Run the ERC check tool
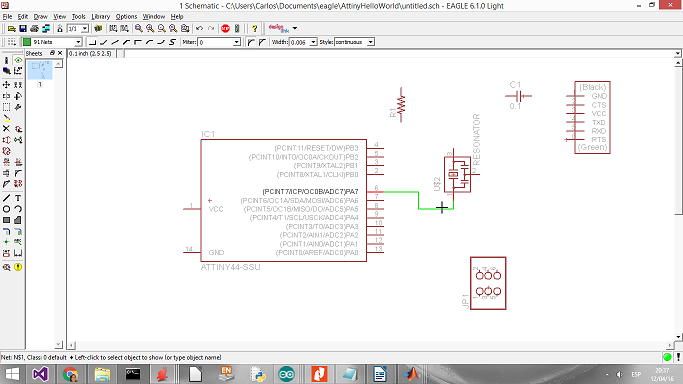Screen dimensions: 683x384 [7, 267]
